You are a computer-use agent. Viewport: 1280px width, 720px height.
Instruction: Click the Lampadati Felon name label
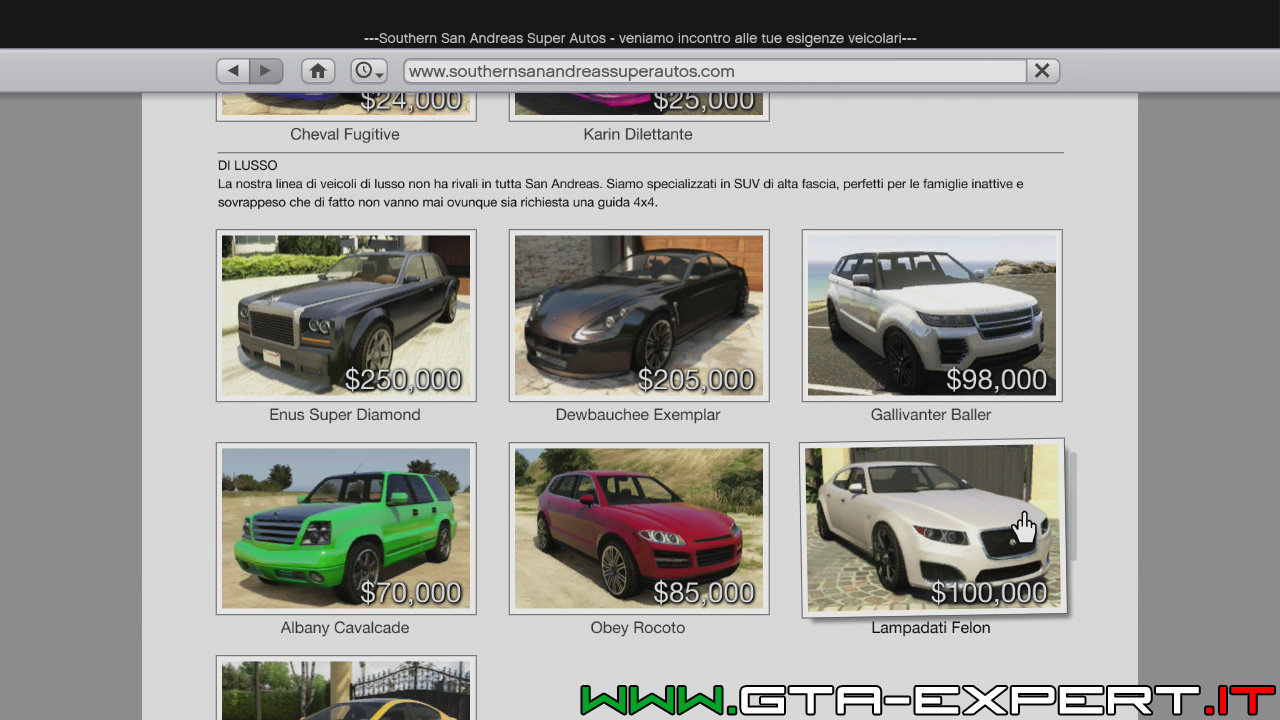931,628
